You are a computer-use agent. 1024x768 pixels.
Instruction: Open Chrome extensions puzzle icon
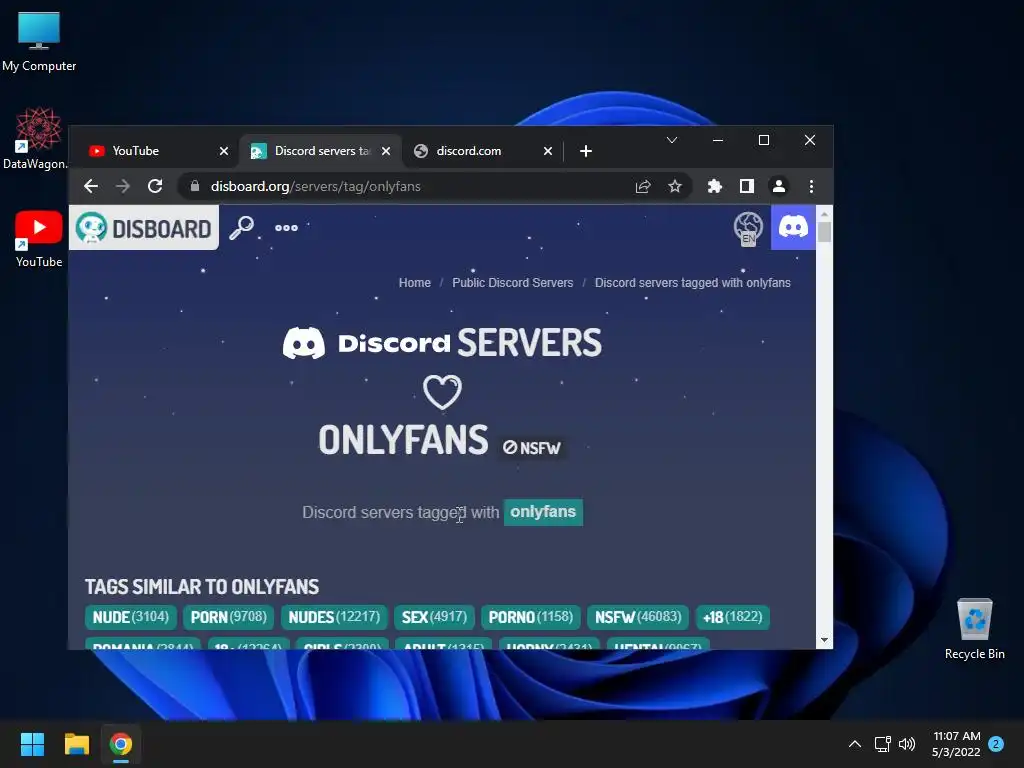tap(714, 187)
